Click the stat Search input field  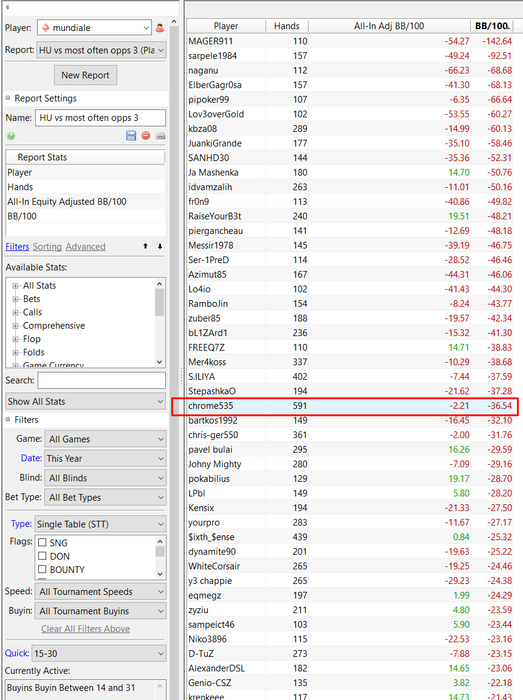click(102, 380)
